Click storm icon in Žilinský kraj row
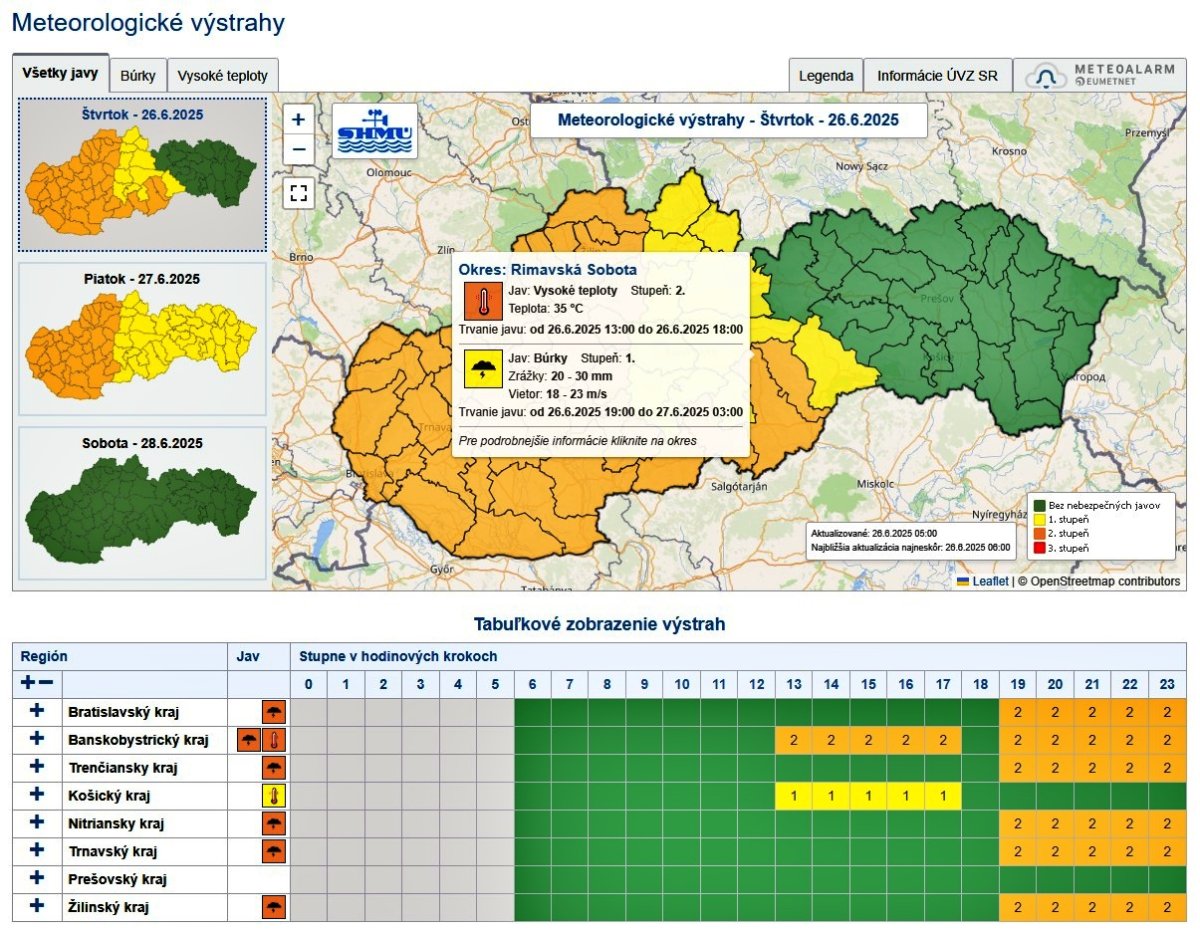This screenshot has height=931, width=1200. pos(273,907)
